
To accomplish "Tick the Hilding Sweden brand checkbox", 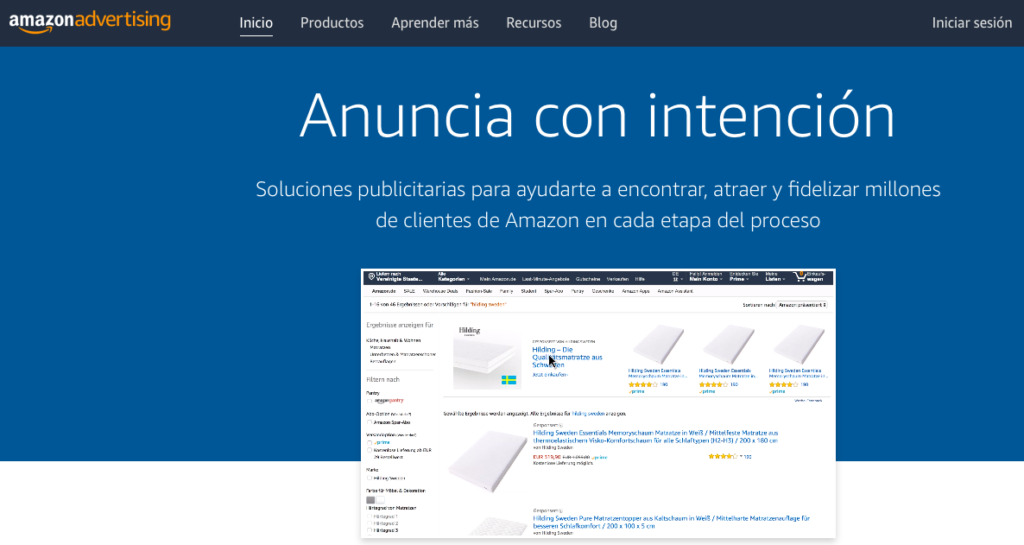I will click(x=369, y=478).
